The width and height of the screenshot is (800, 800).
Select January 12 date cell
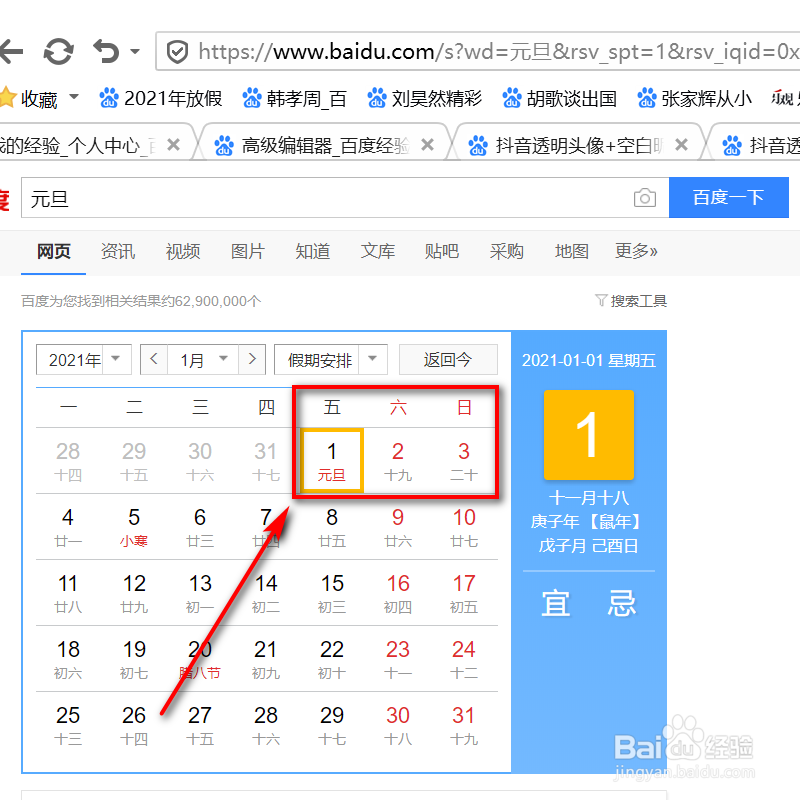click(134, 593)
